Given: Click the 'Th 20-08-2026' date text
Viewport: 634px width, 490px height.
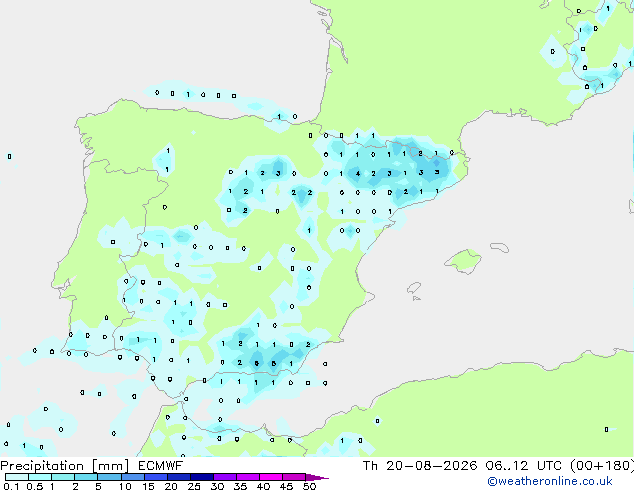Looking at the screenshot, I should tap(420, 466).
